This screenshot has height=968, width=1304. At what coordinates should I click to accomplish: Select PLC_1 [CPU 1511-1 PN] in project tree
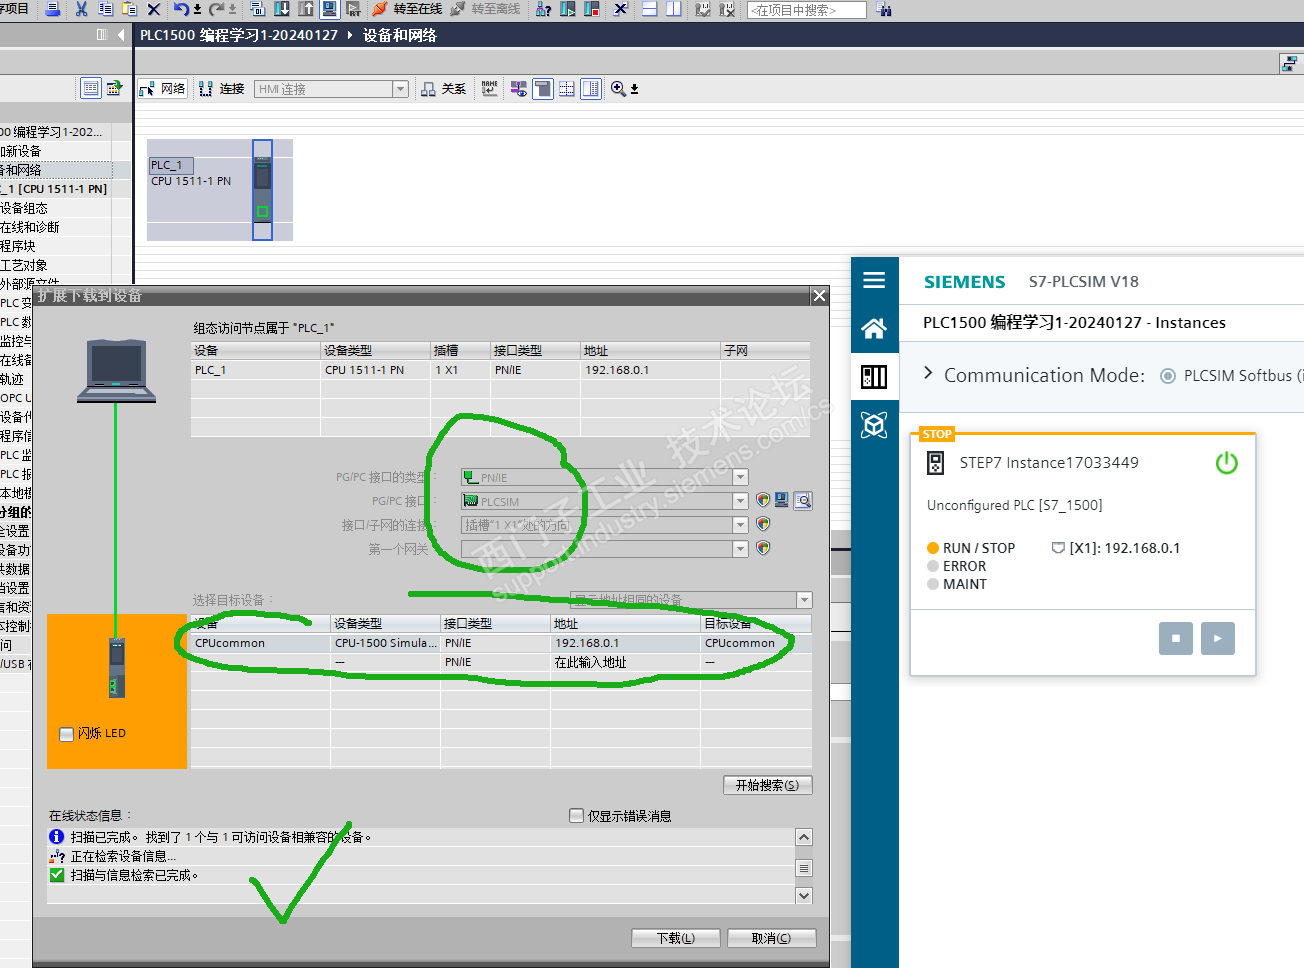pos(55,189)
